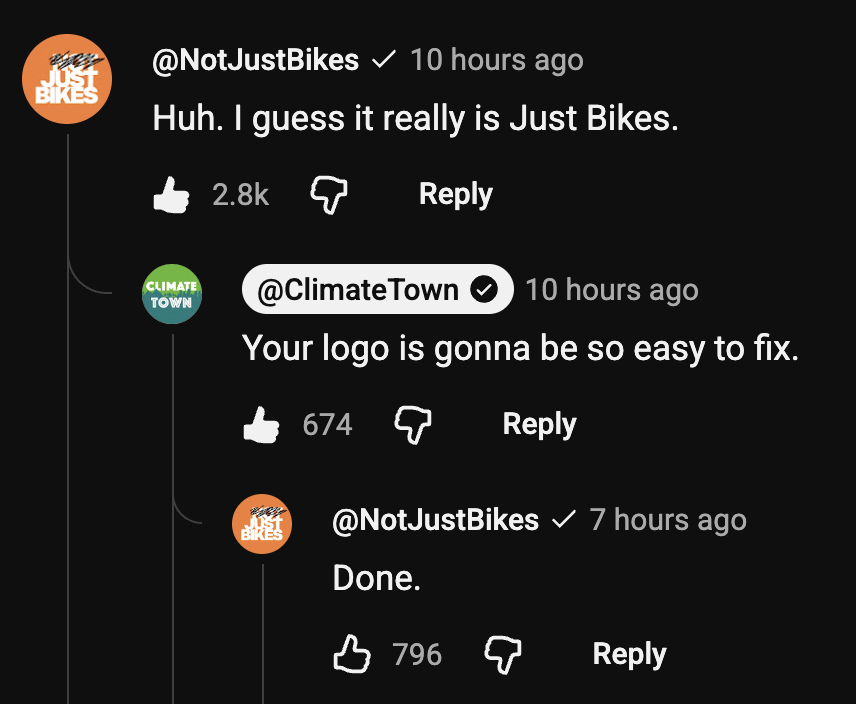Open the ClimateTown channel avatar
The width and height of the screenshot is (856, 704).
coord(172,294)
